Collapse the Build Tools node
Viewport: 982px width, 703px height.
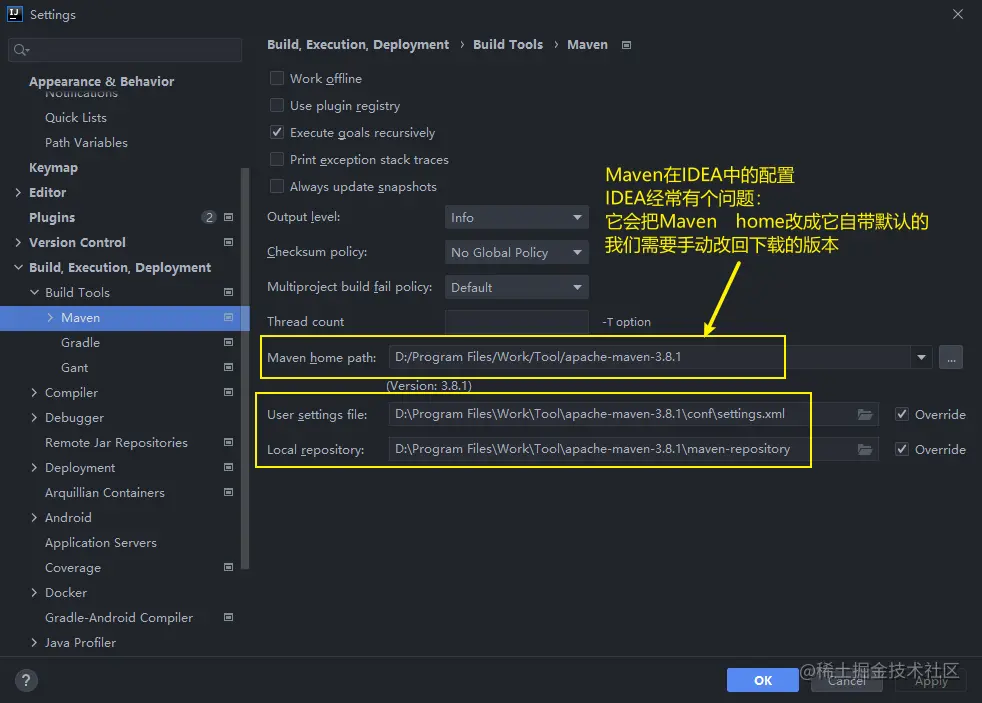click(34, 292)
